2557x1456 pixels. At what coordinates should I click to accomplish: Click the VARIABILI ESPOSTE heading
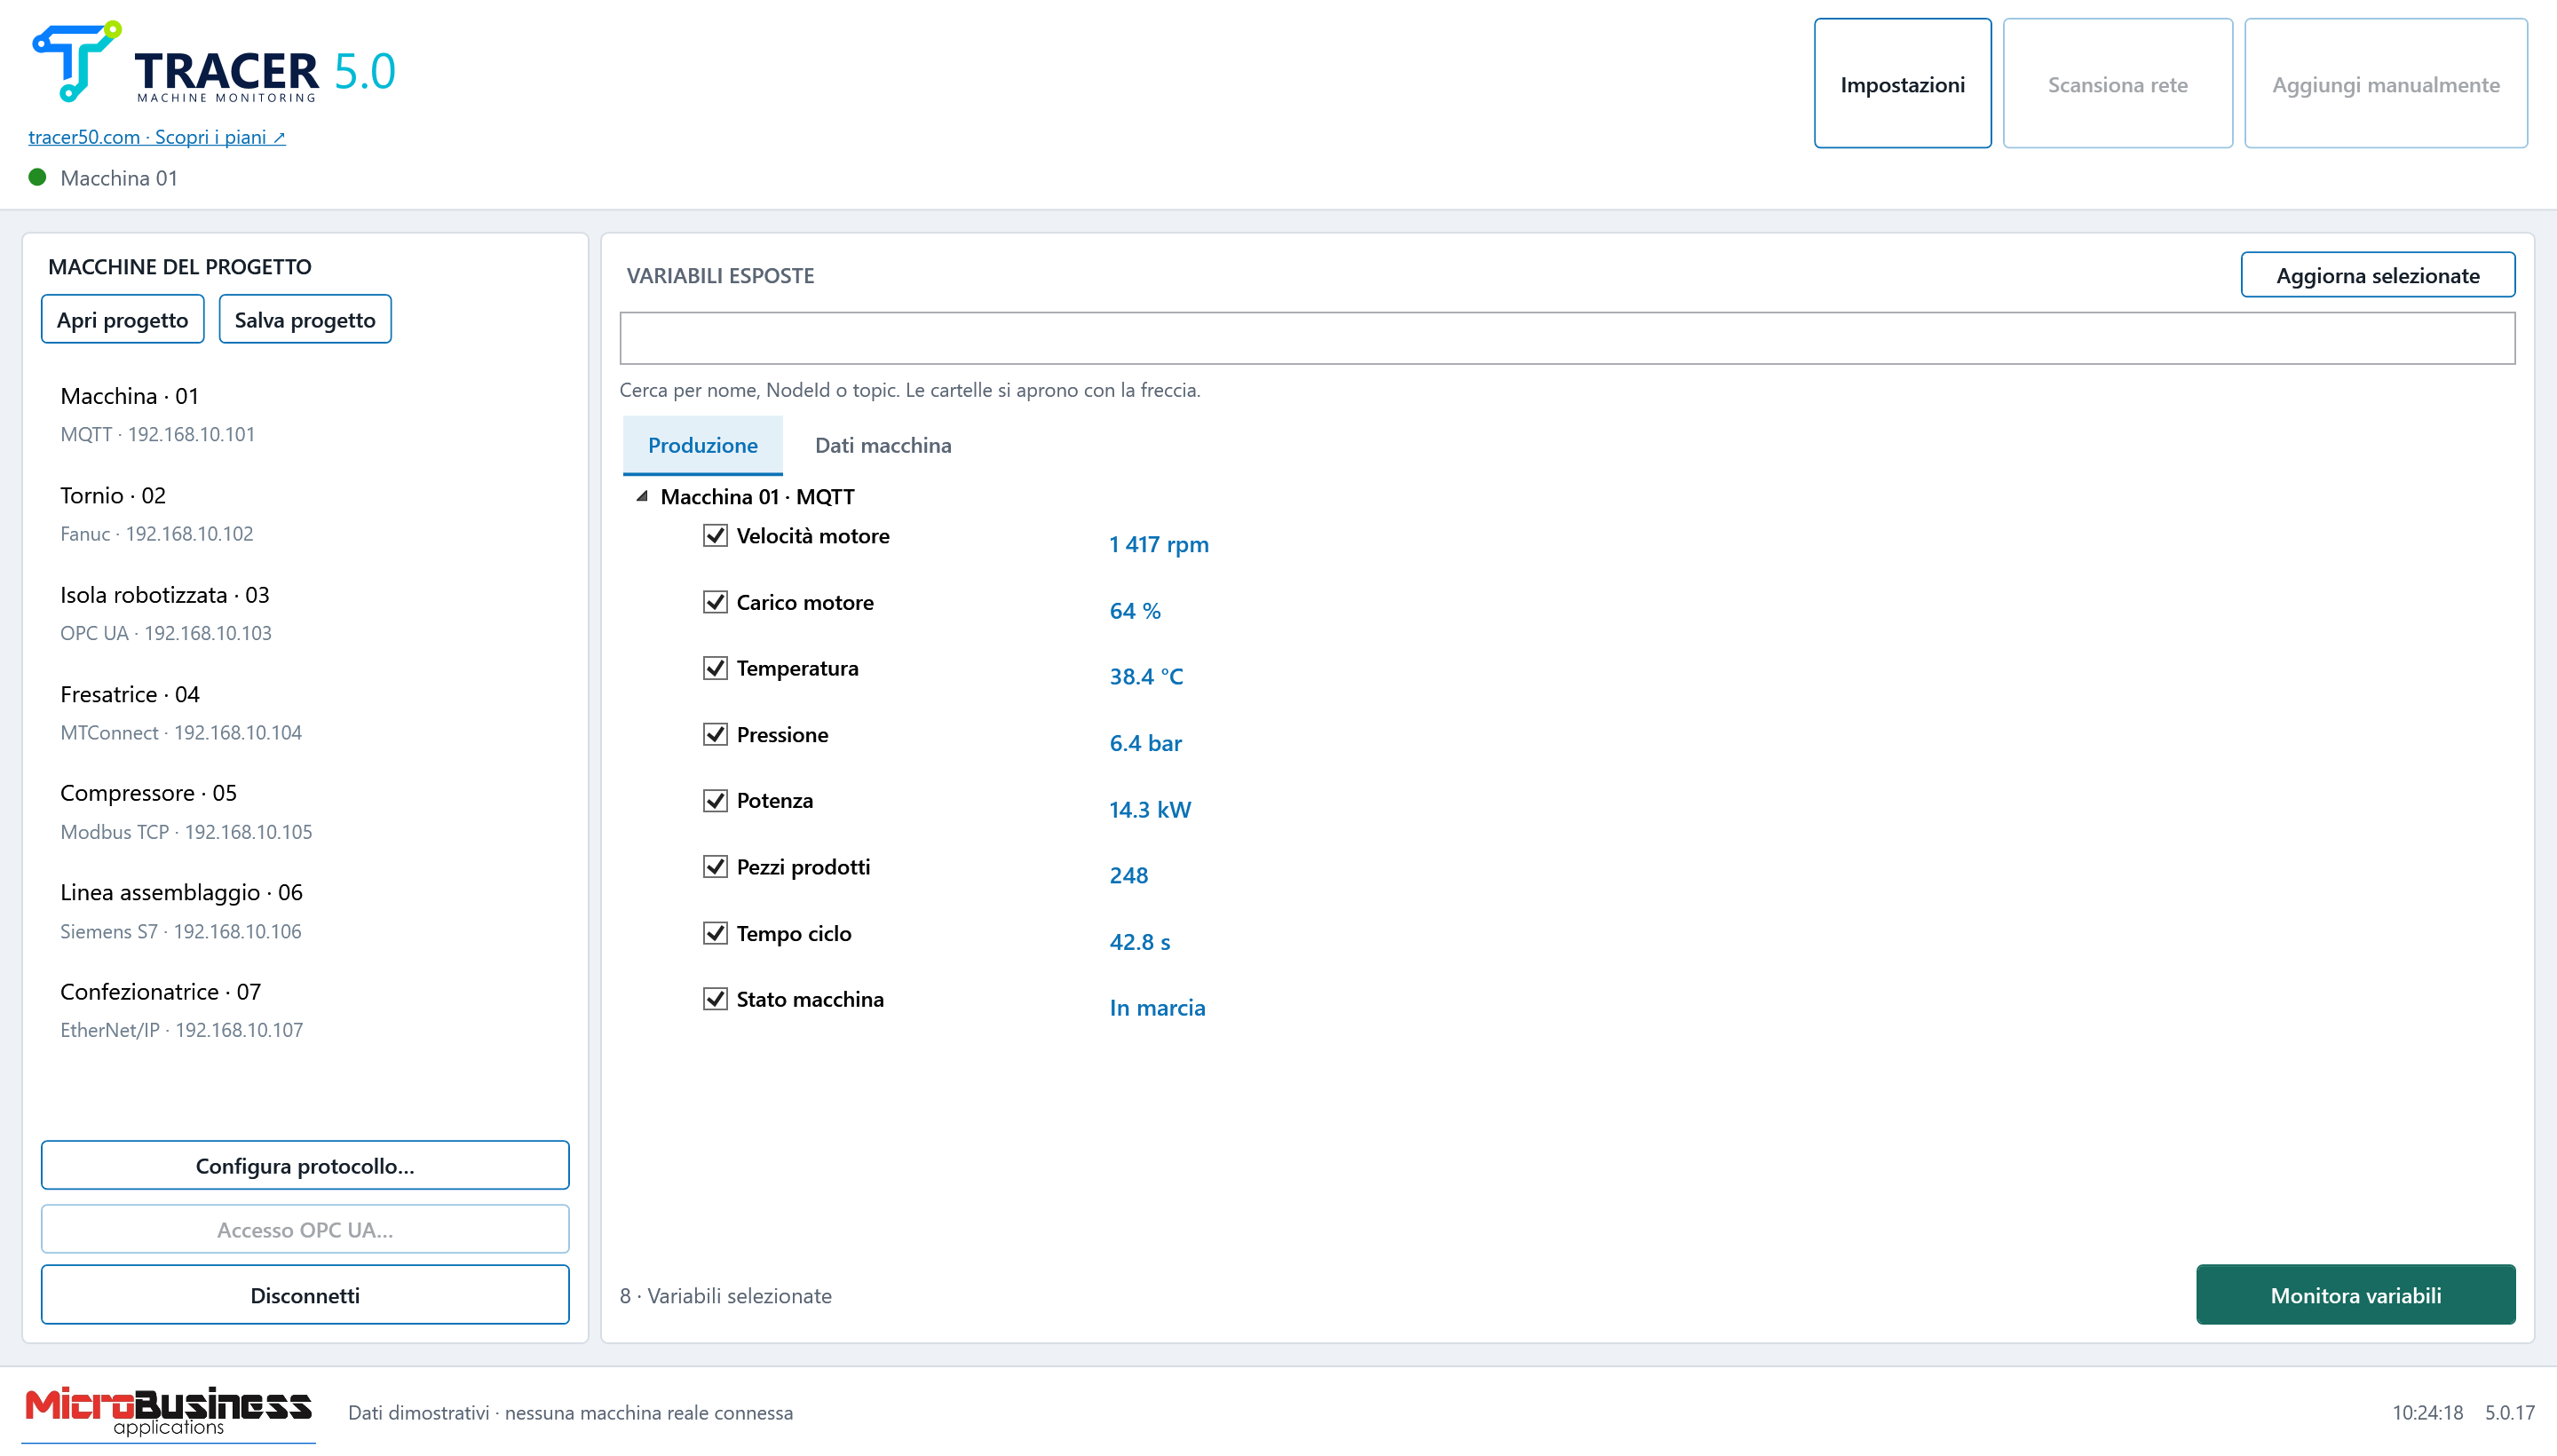tap(720, 276)
